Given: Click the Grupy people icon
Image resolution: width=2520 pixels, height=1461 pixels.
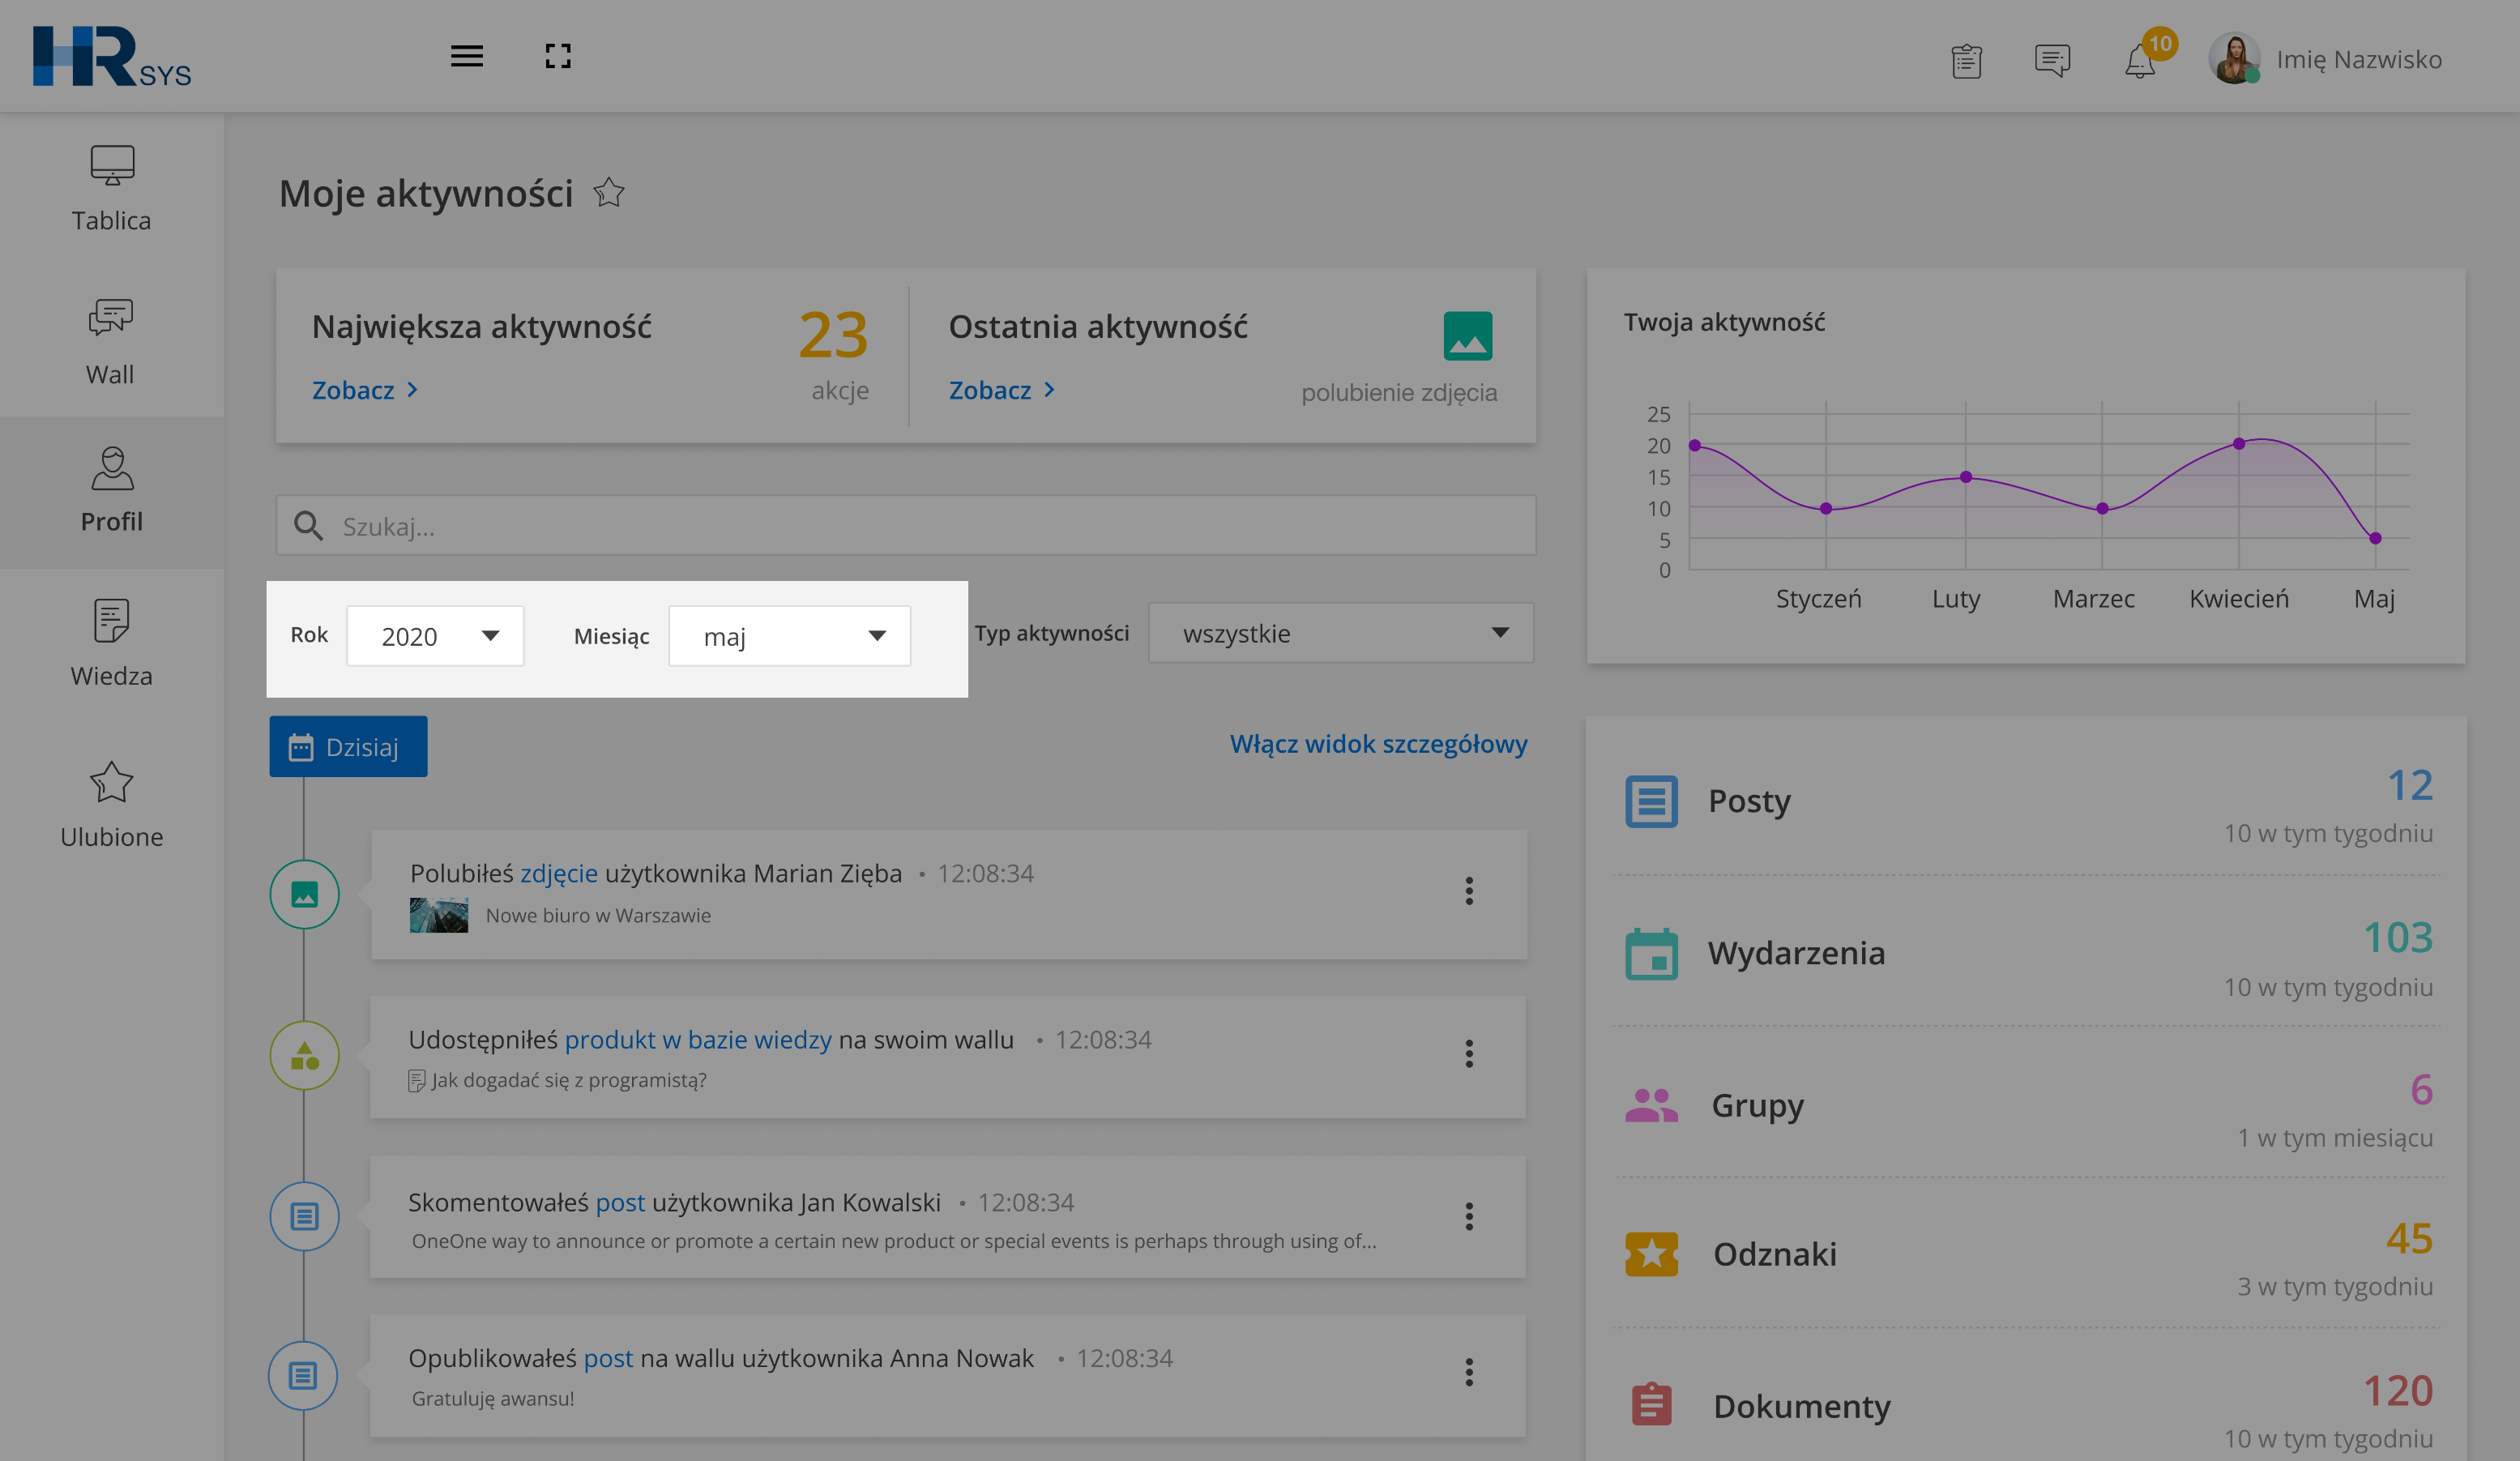Looking at the screenshot, I should (x=1651, y=1105).
